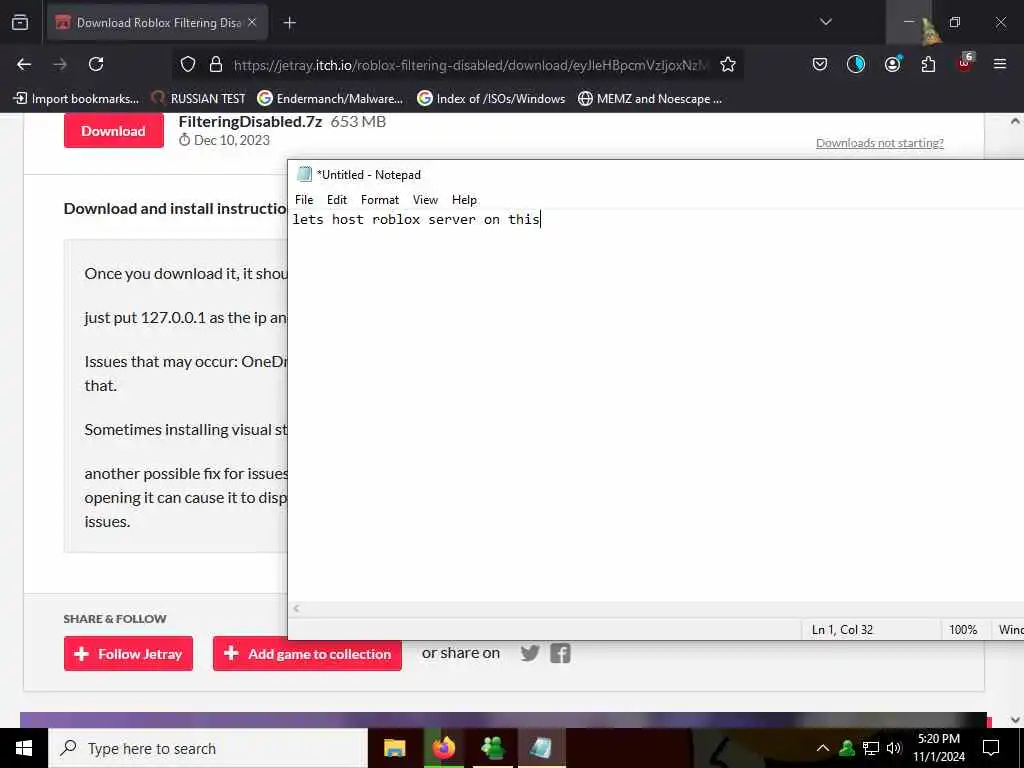Click 100% zoom status in Notepad
The height and width of the screenshot is (768, 1024).
point(963,630)
